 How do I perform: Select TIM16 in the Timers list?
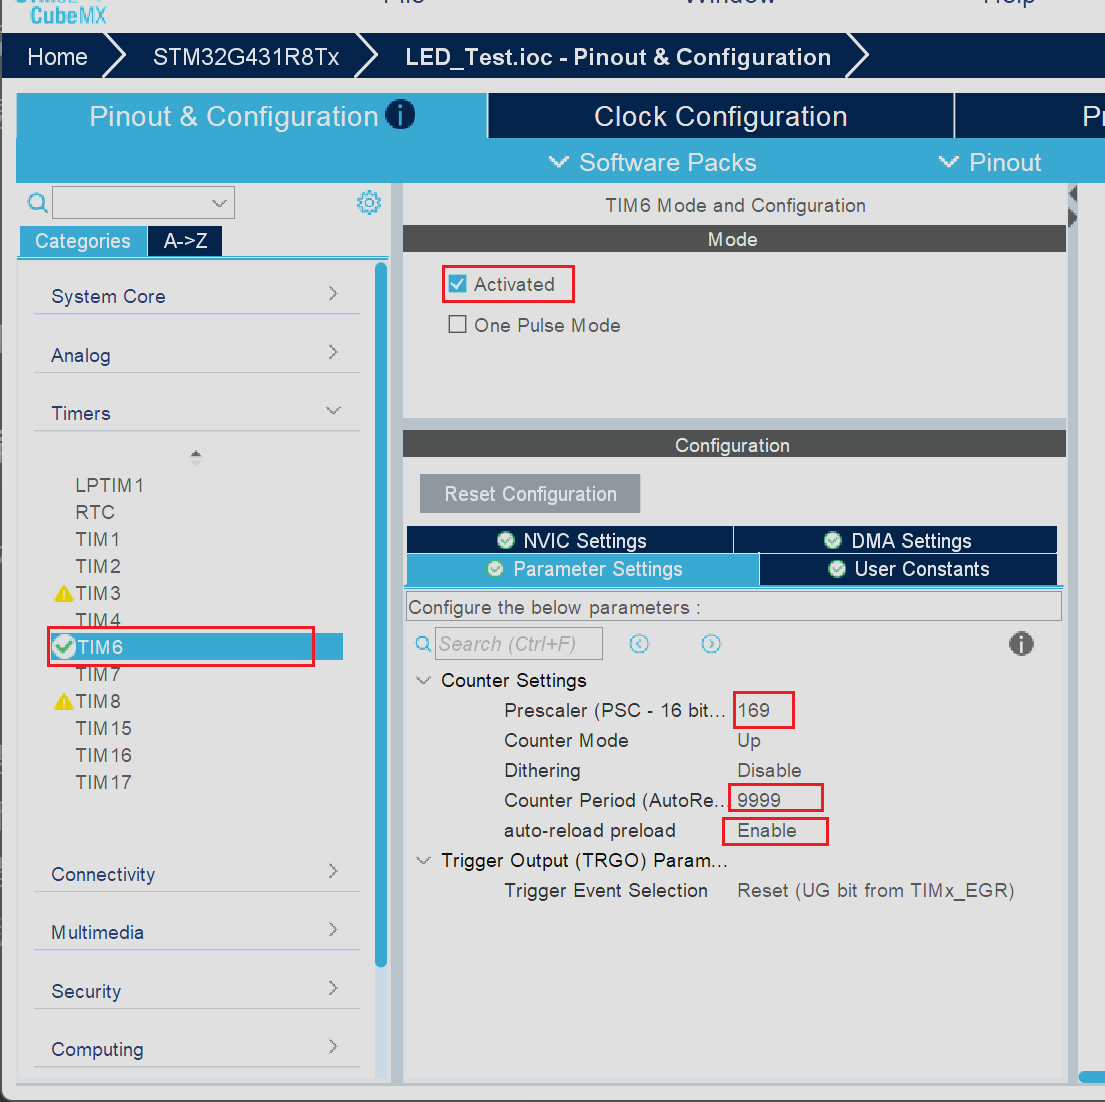[104, 755]
